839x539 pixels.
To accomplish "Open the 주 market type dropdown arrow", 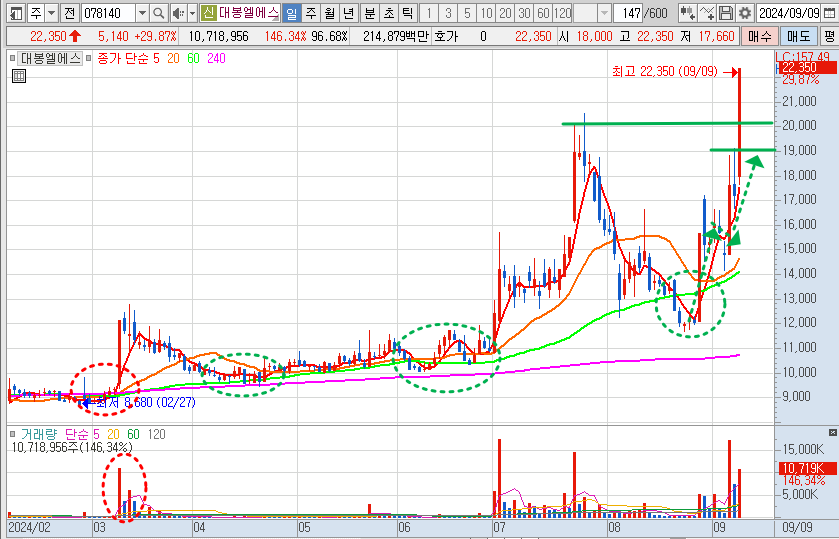I will pos(51,13).
